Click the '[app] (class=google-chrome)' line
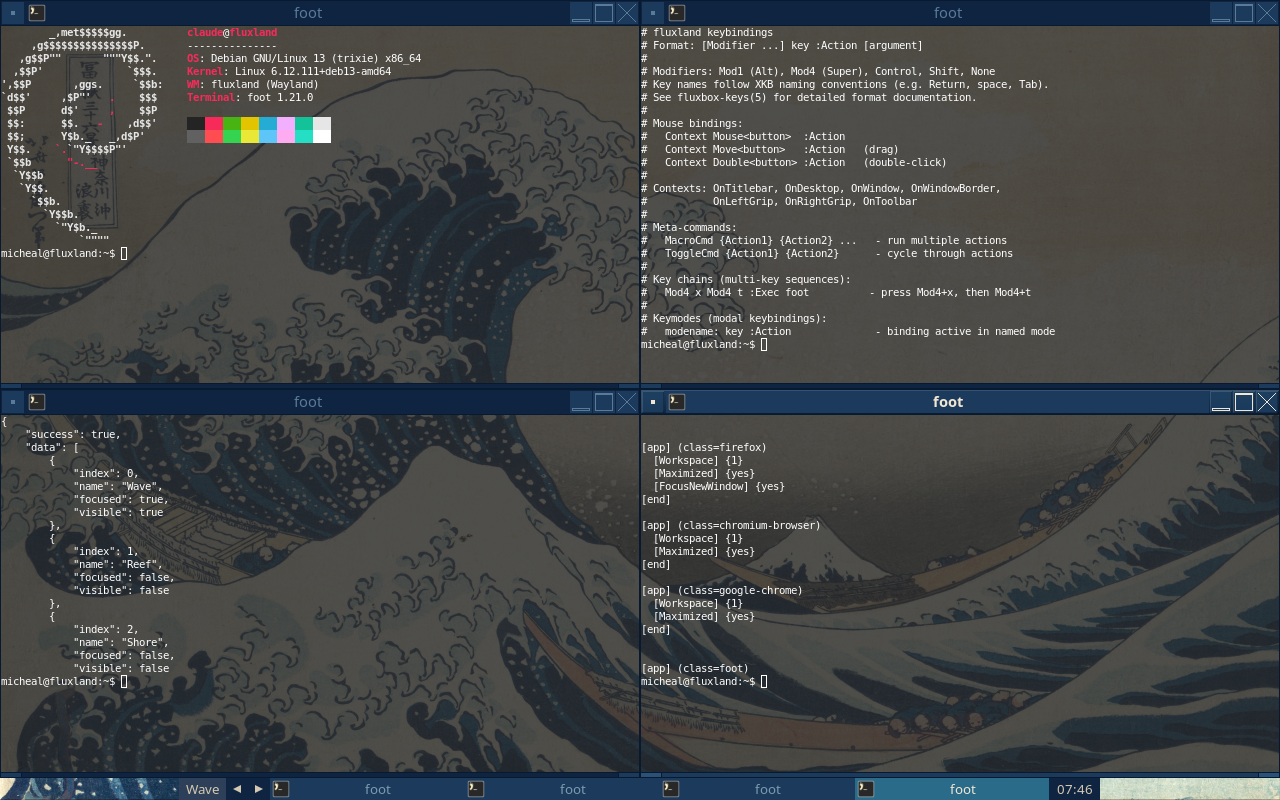 [722, 590]
